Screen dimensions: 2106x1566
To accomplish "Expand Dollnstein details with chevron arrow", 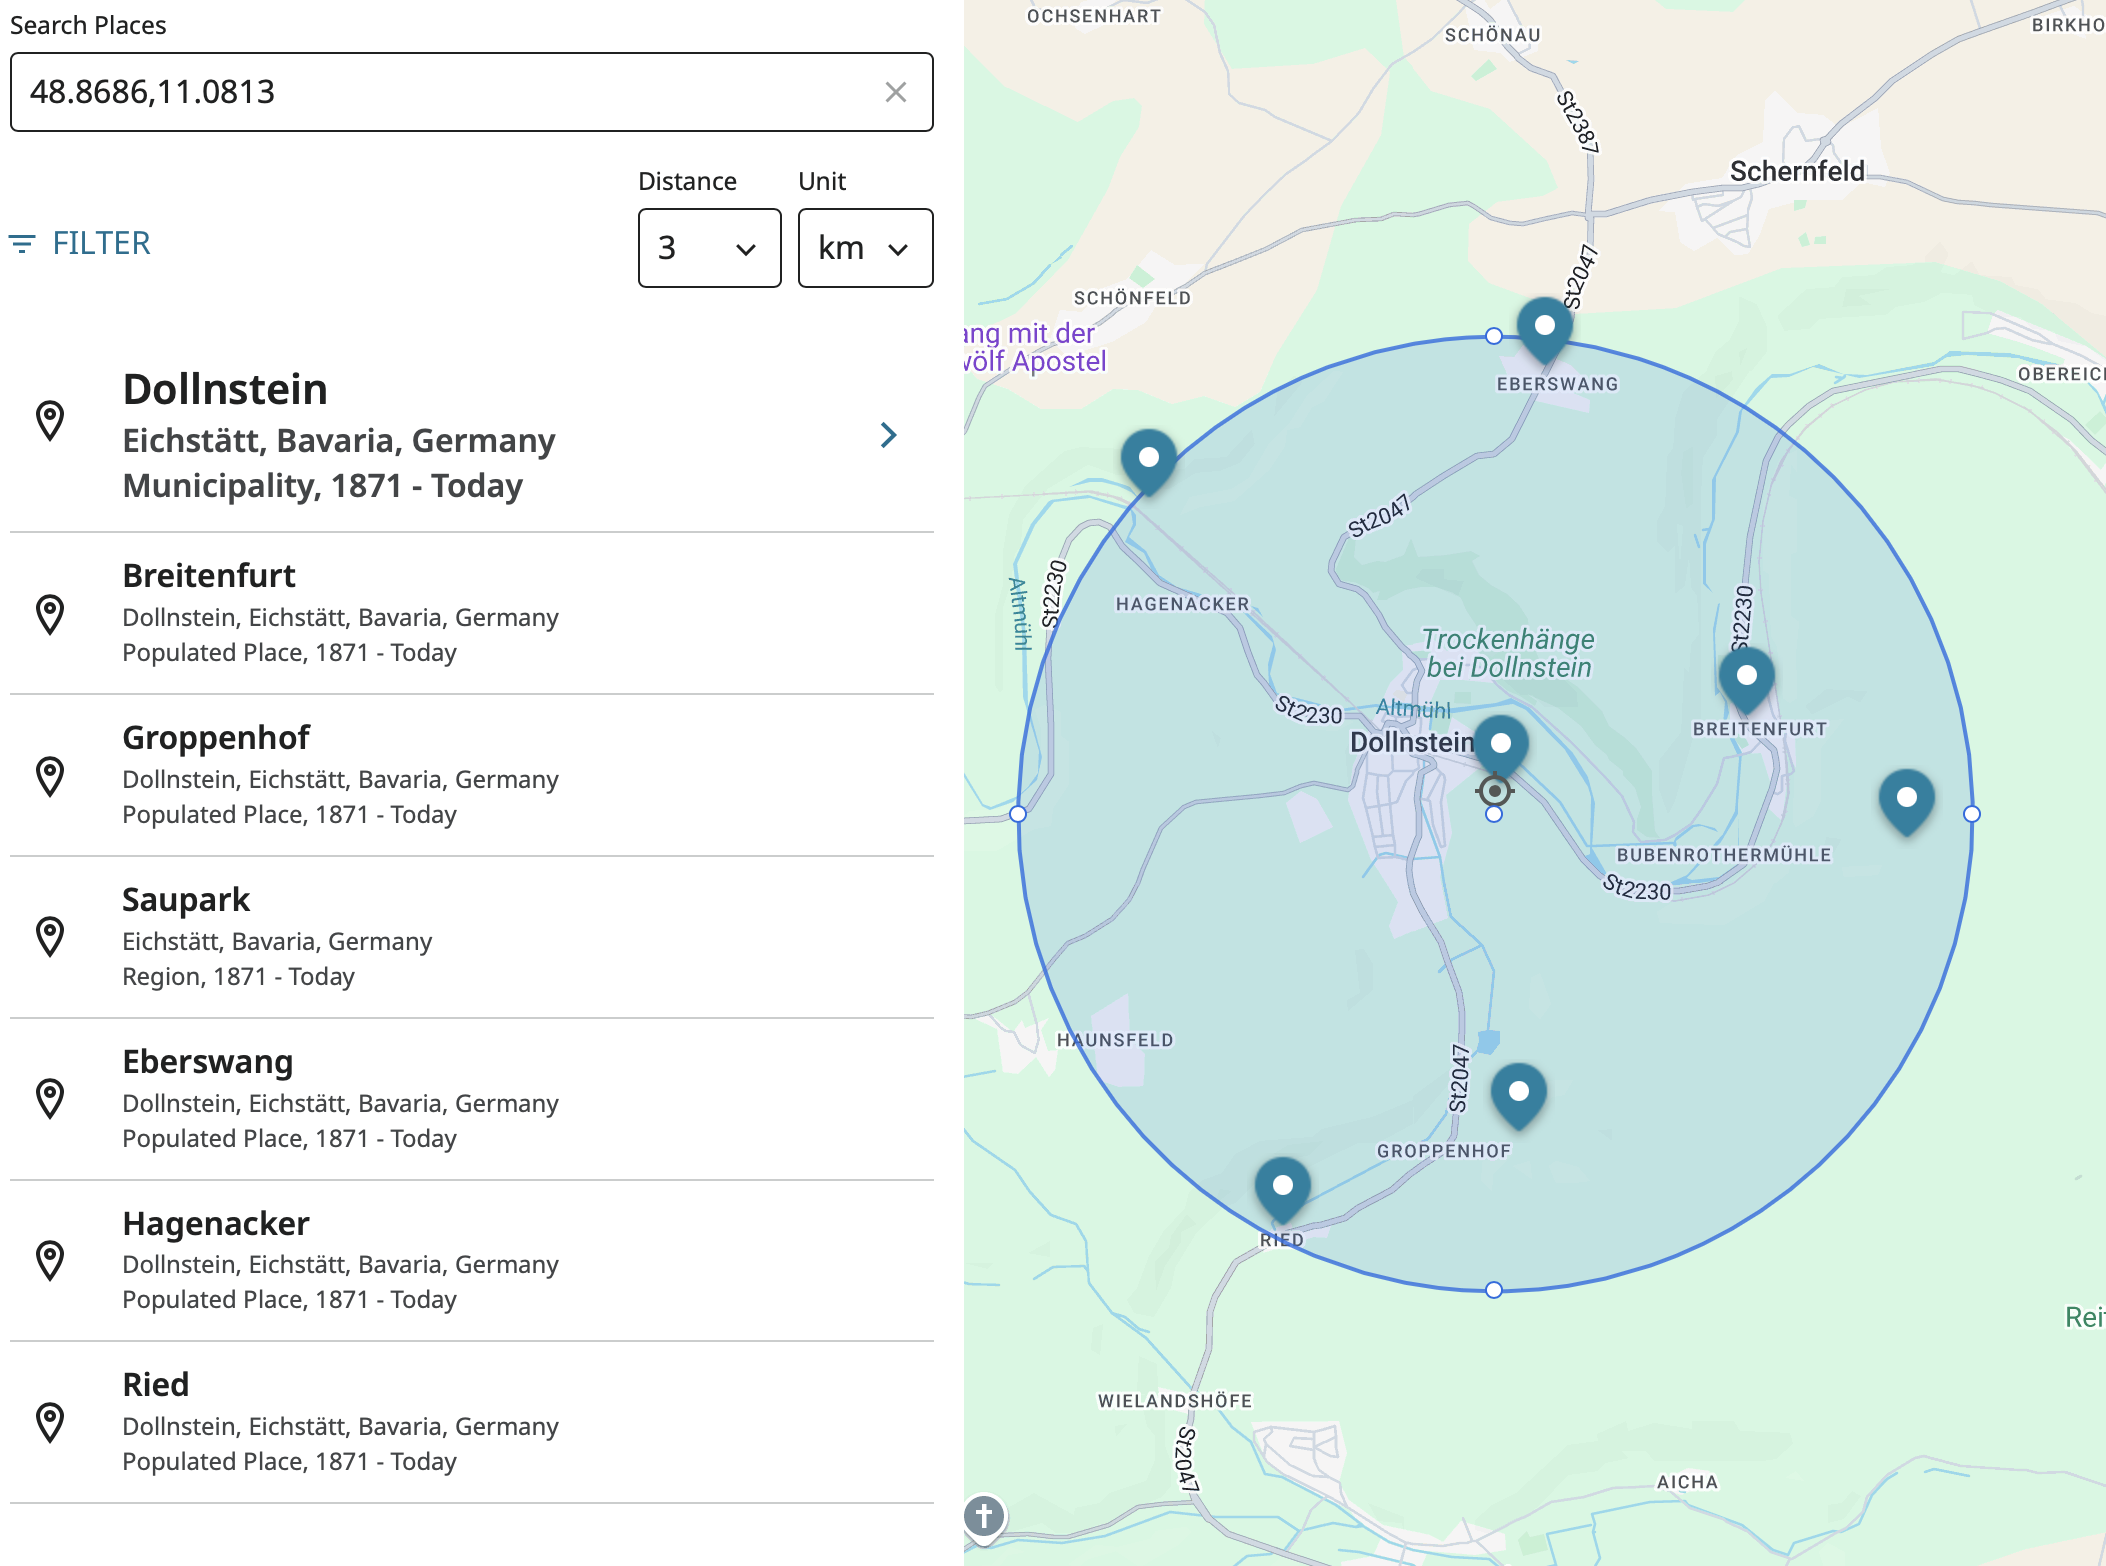I will click(888, 435).
